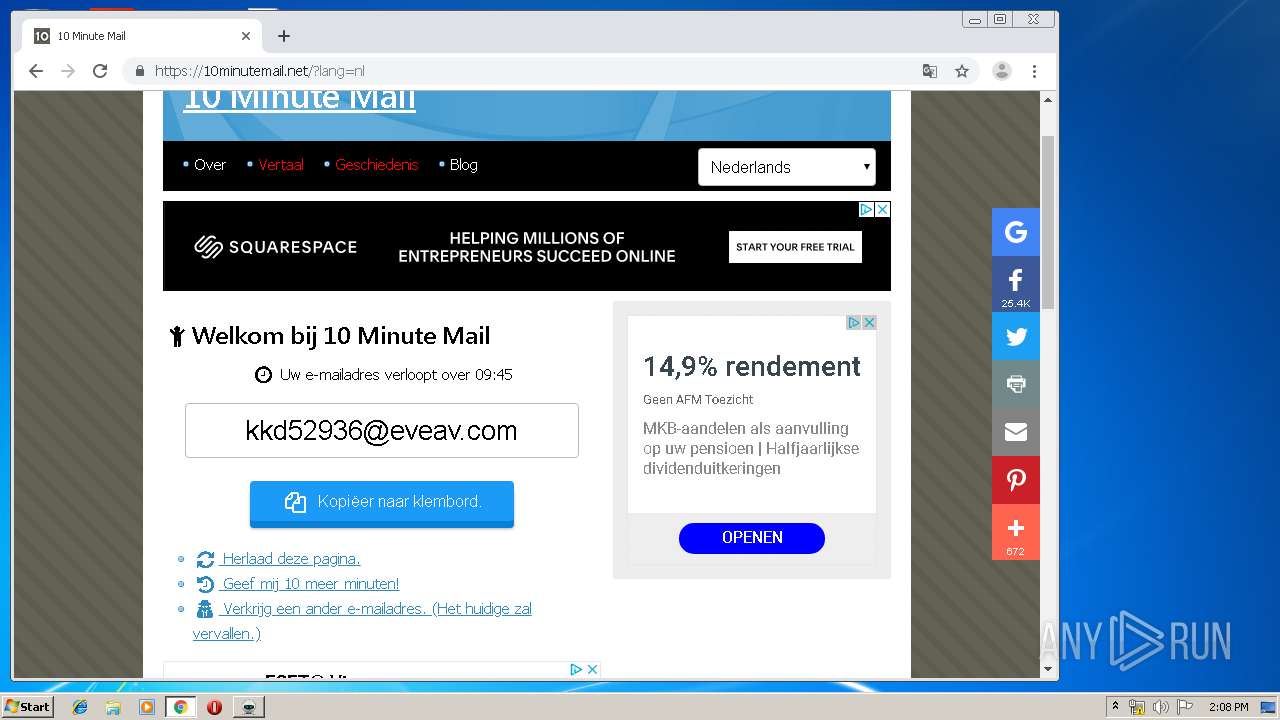The image size is (1280, 720).
Task: Click AdChoices icon on the rendement ad
Action: point(854,322)
